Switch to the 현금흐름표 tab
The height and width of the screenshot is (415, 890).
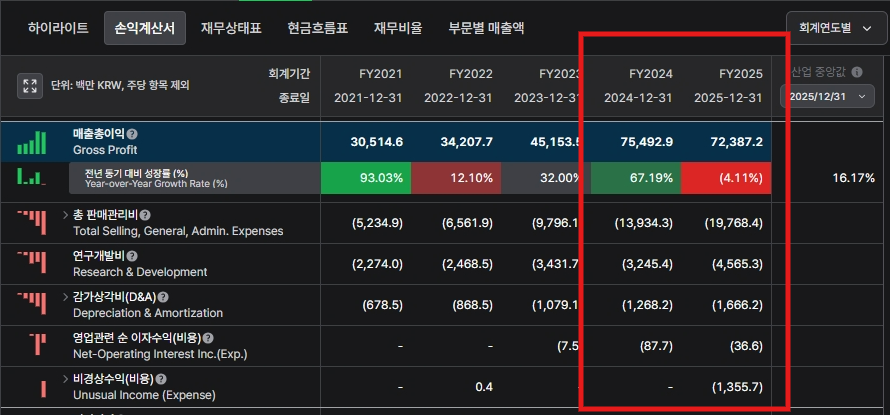point(317,28)
